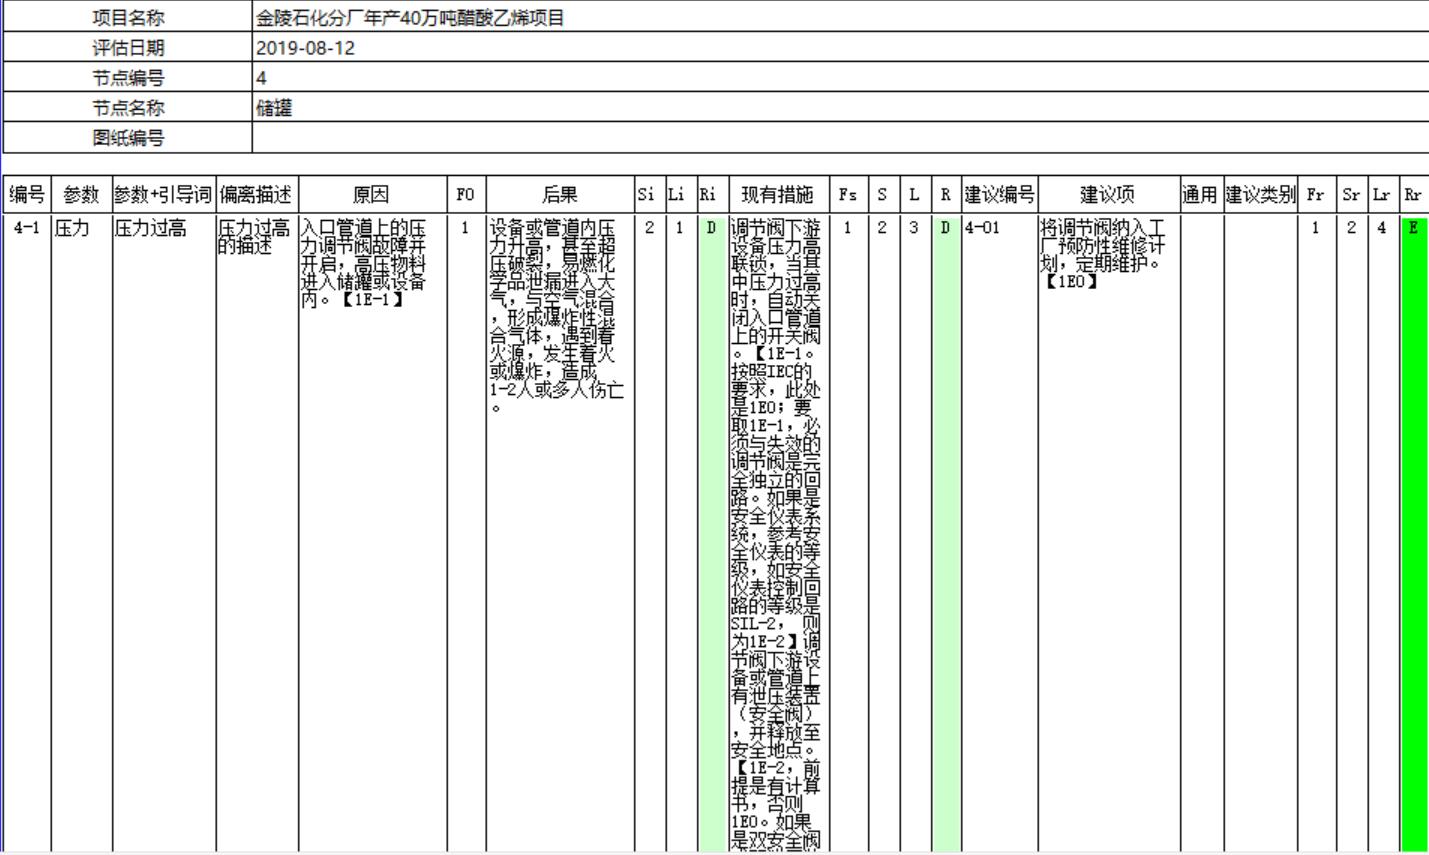
Task: Click the 通用 column header
Action: point(1201,195)
